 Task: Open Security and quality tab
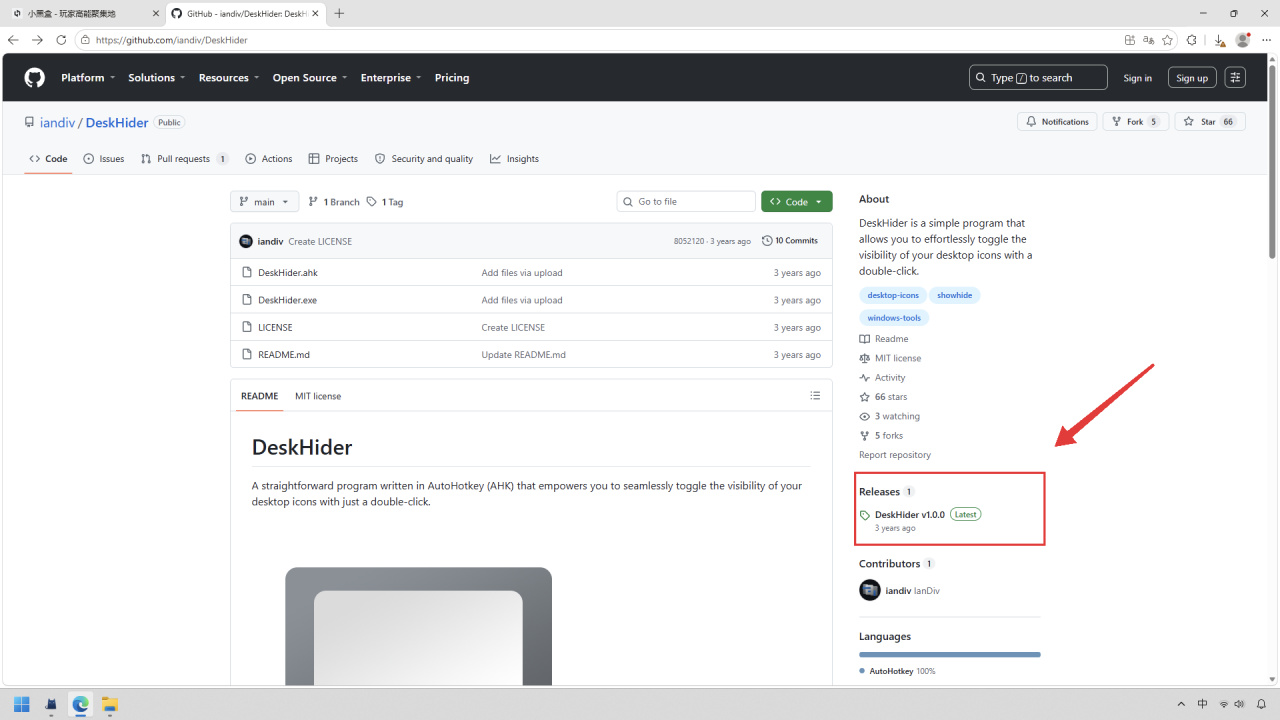424,159
